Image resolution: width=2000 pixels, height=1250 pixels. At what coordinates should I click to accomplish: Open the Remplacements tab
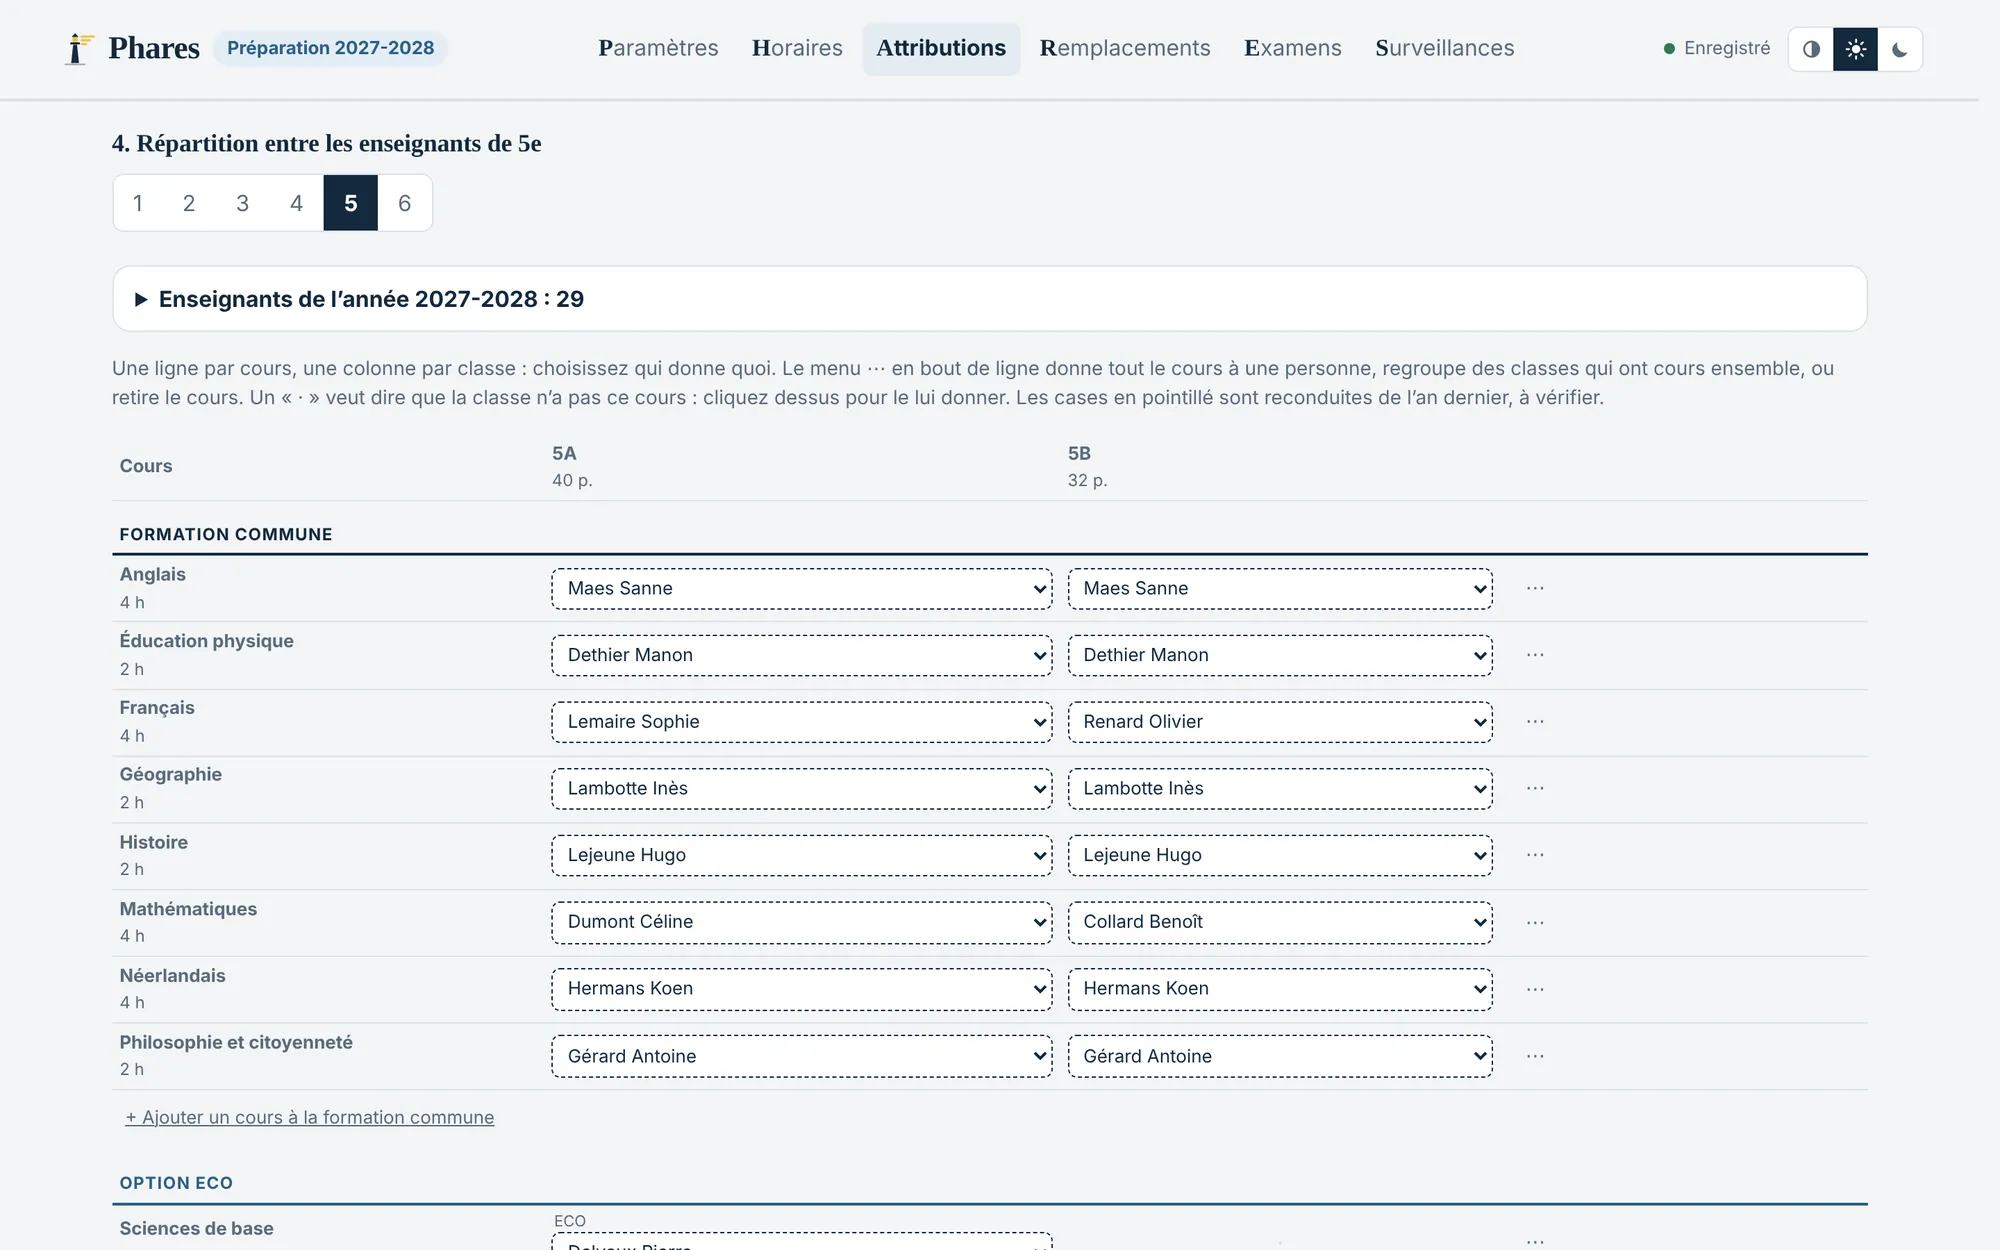click(x=1125, y=48)
